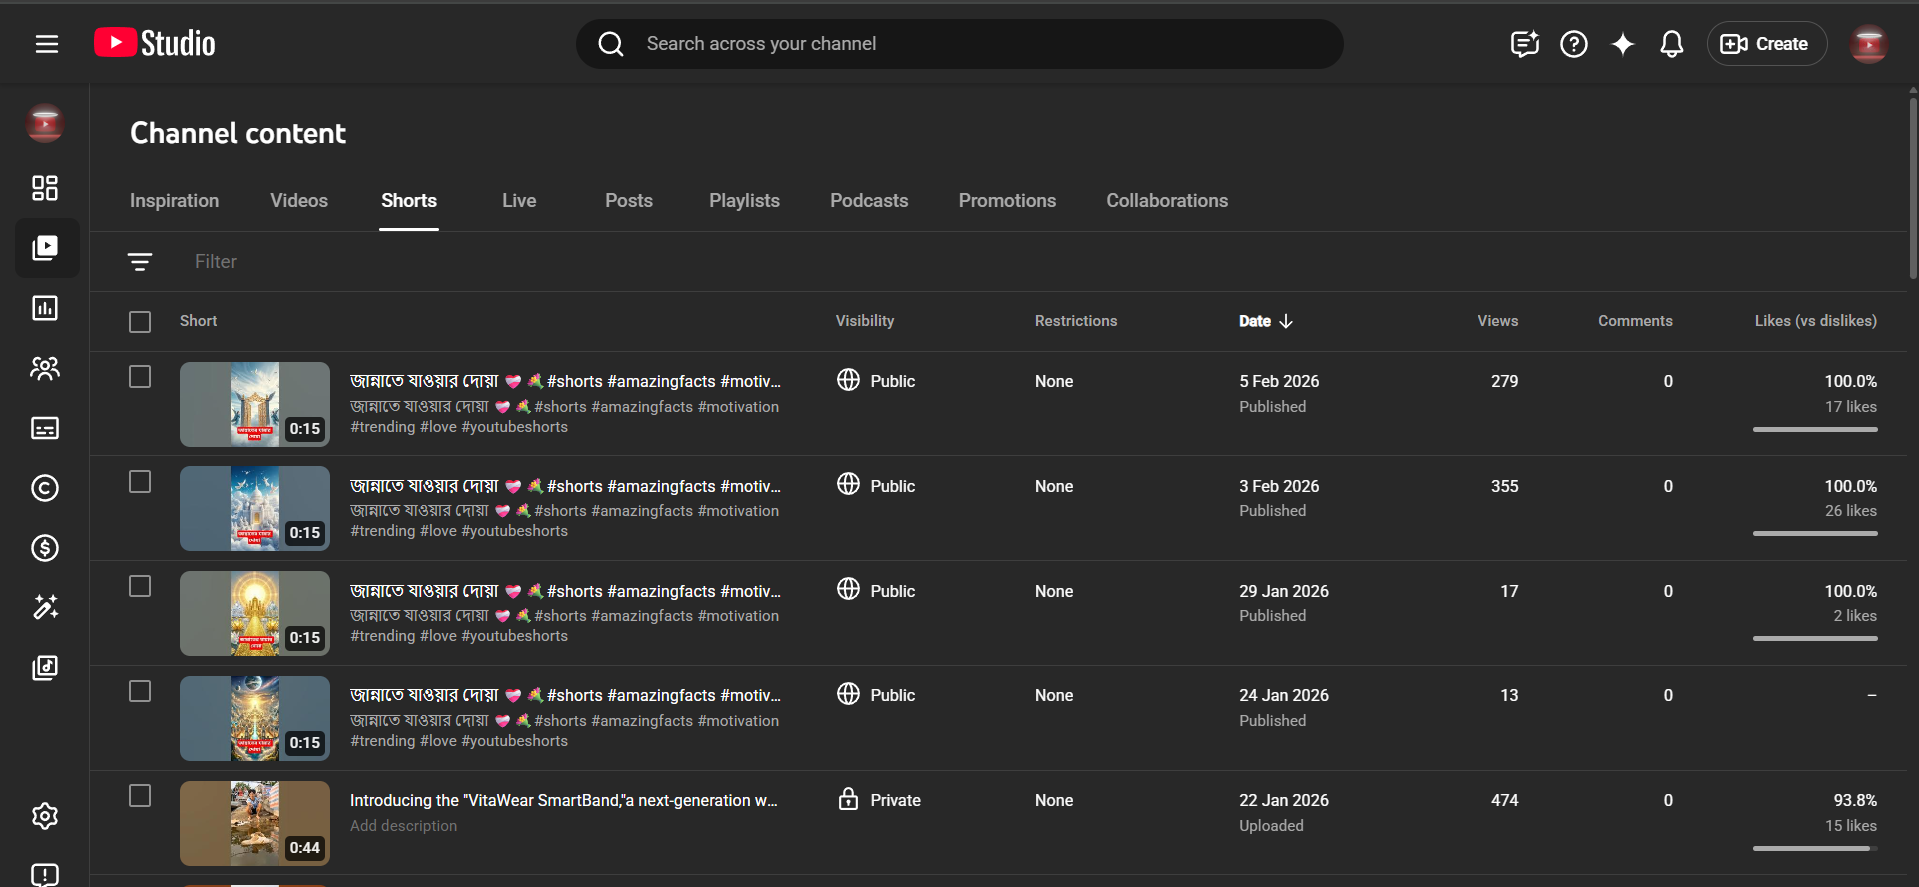Select the 5 Feb 2026 short checkbox
1919x887 pixels.
coord(140,377)
